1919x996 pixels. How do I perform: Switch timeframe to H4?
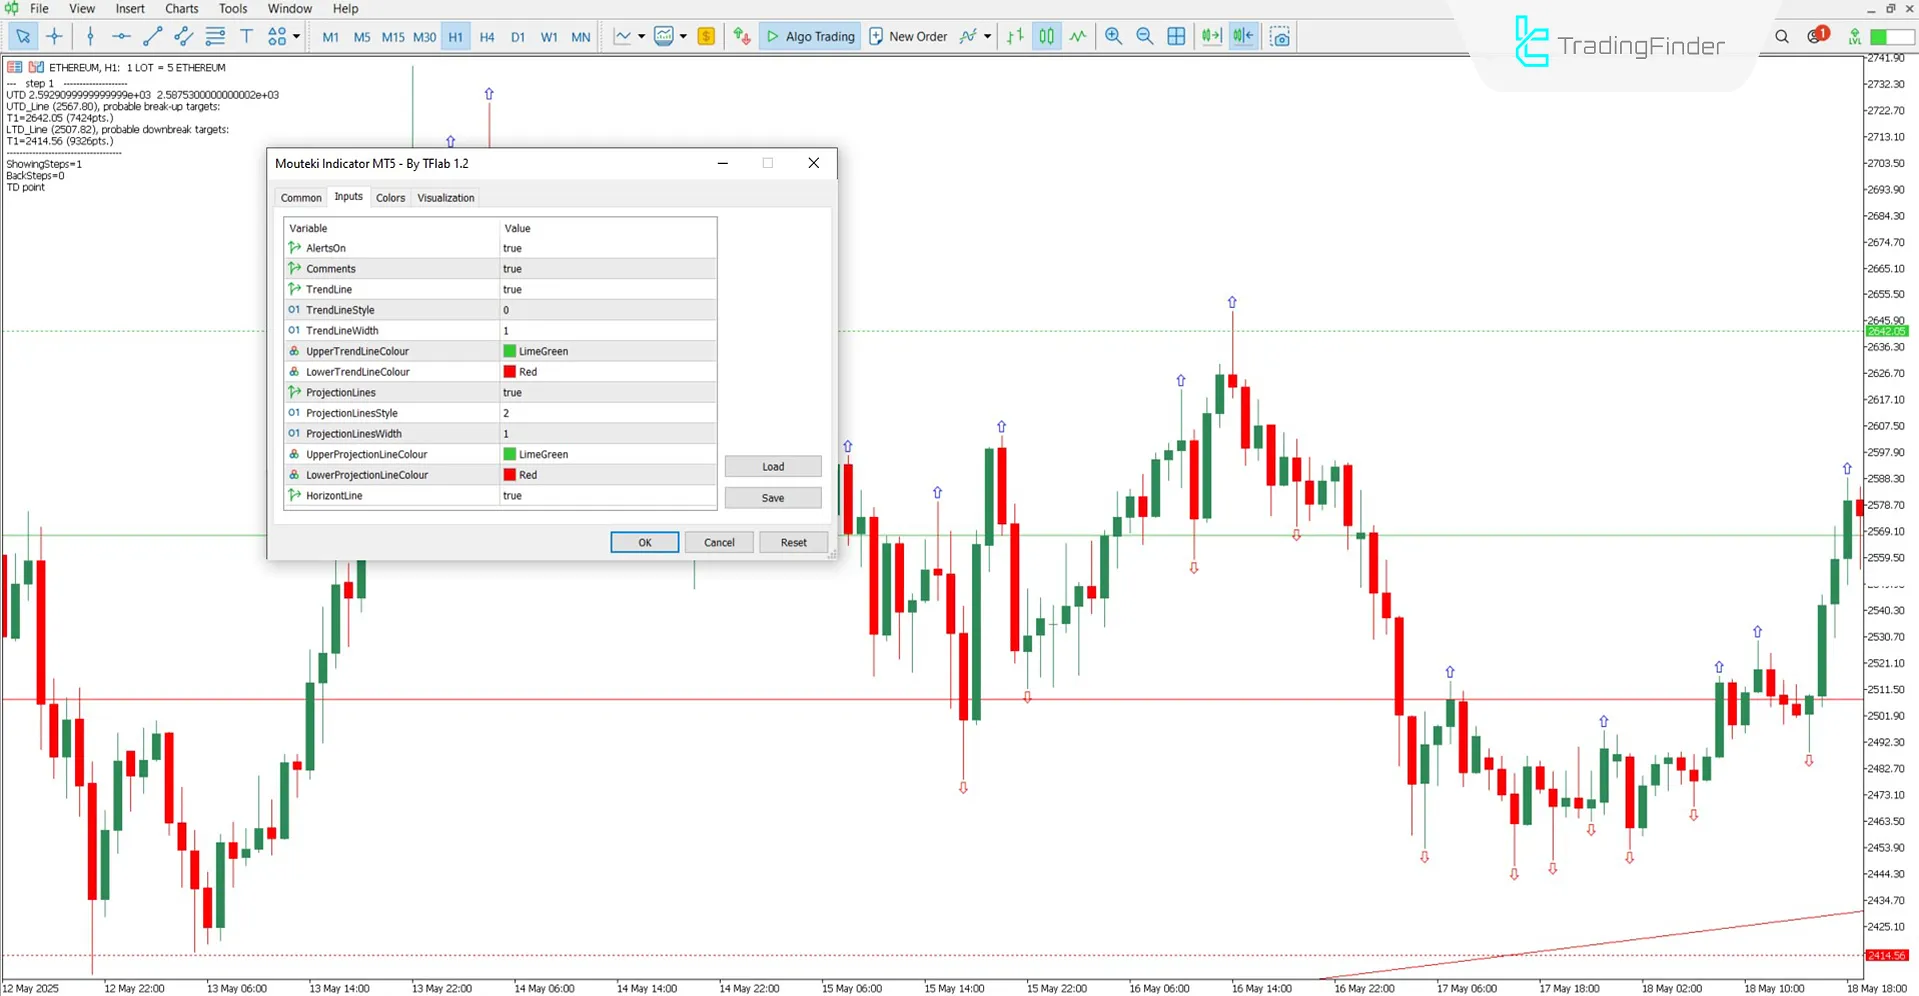tap(487, 36)
